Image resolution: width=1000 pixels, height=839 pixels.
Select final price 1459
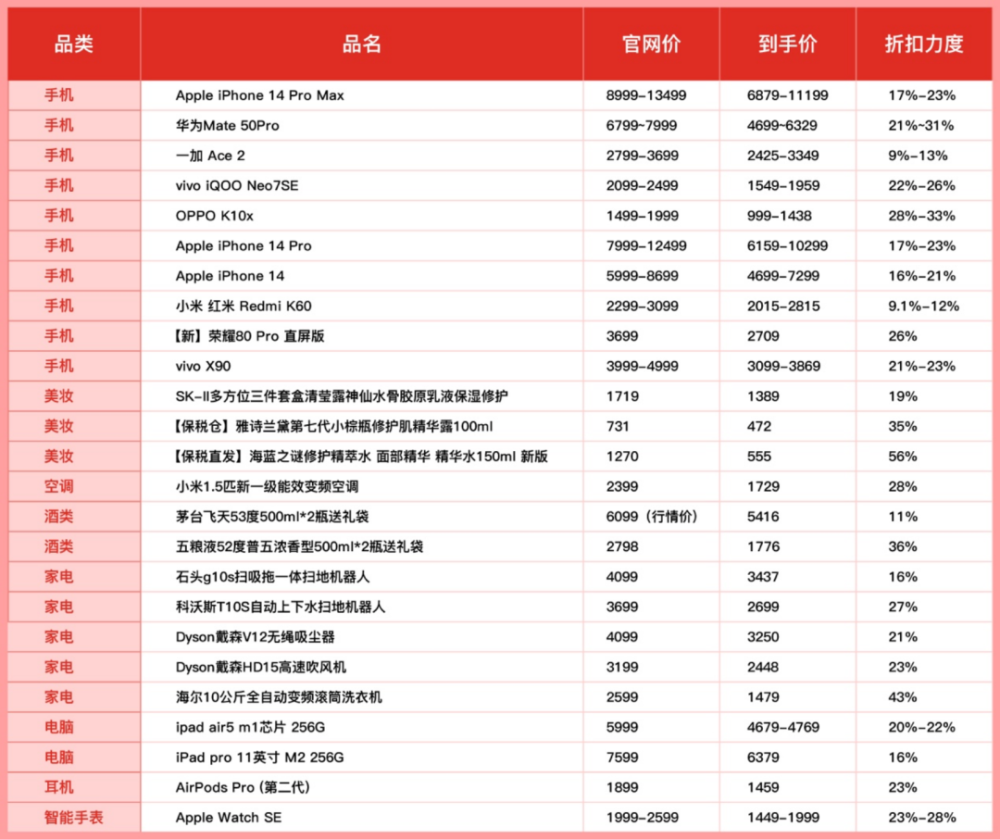(763, 787)
